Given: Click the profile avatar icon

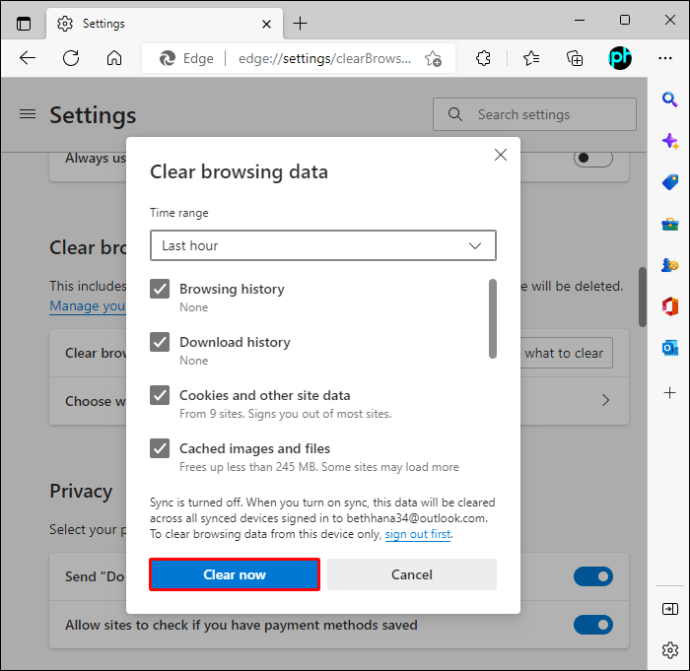Looking at the screenshot, I should pos(620,58).
